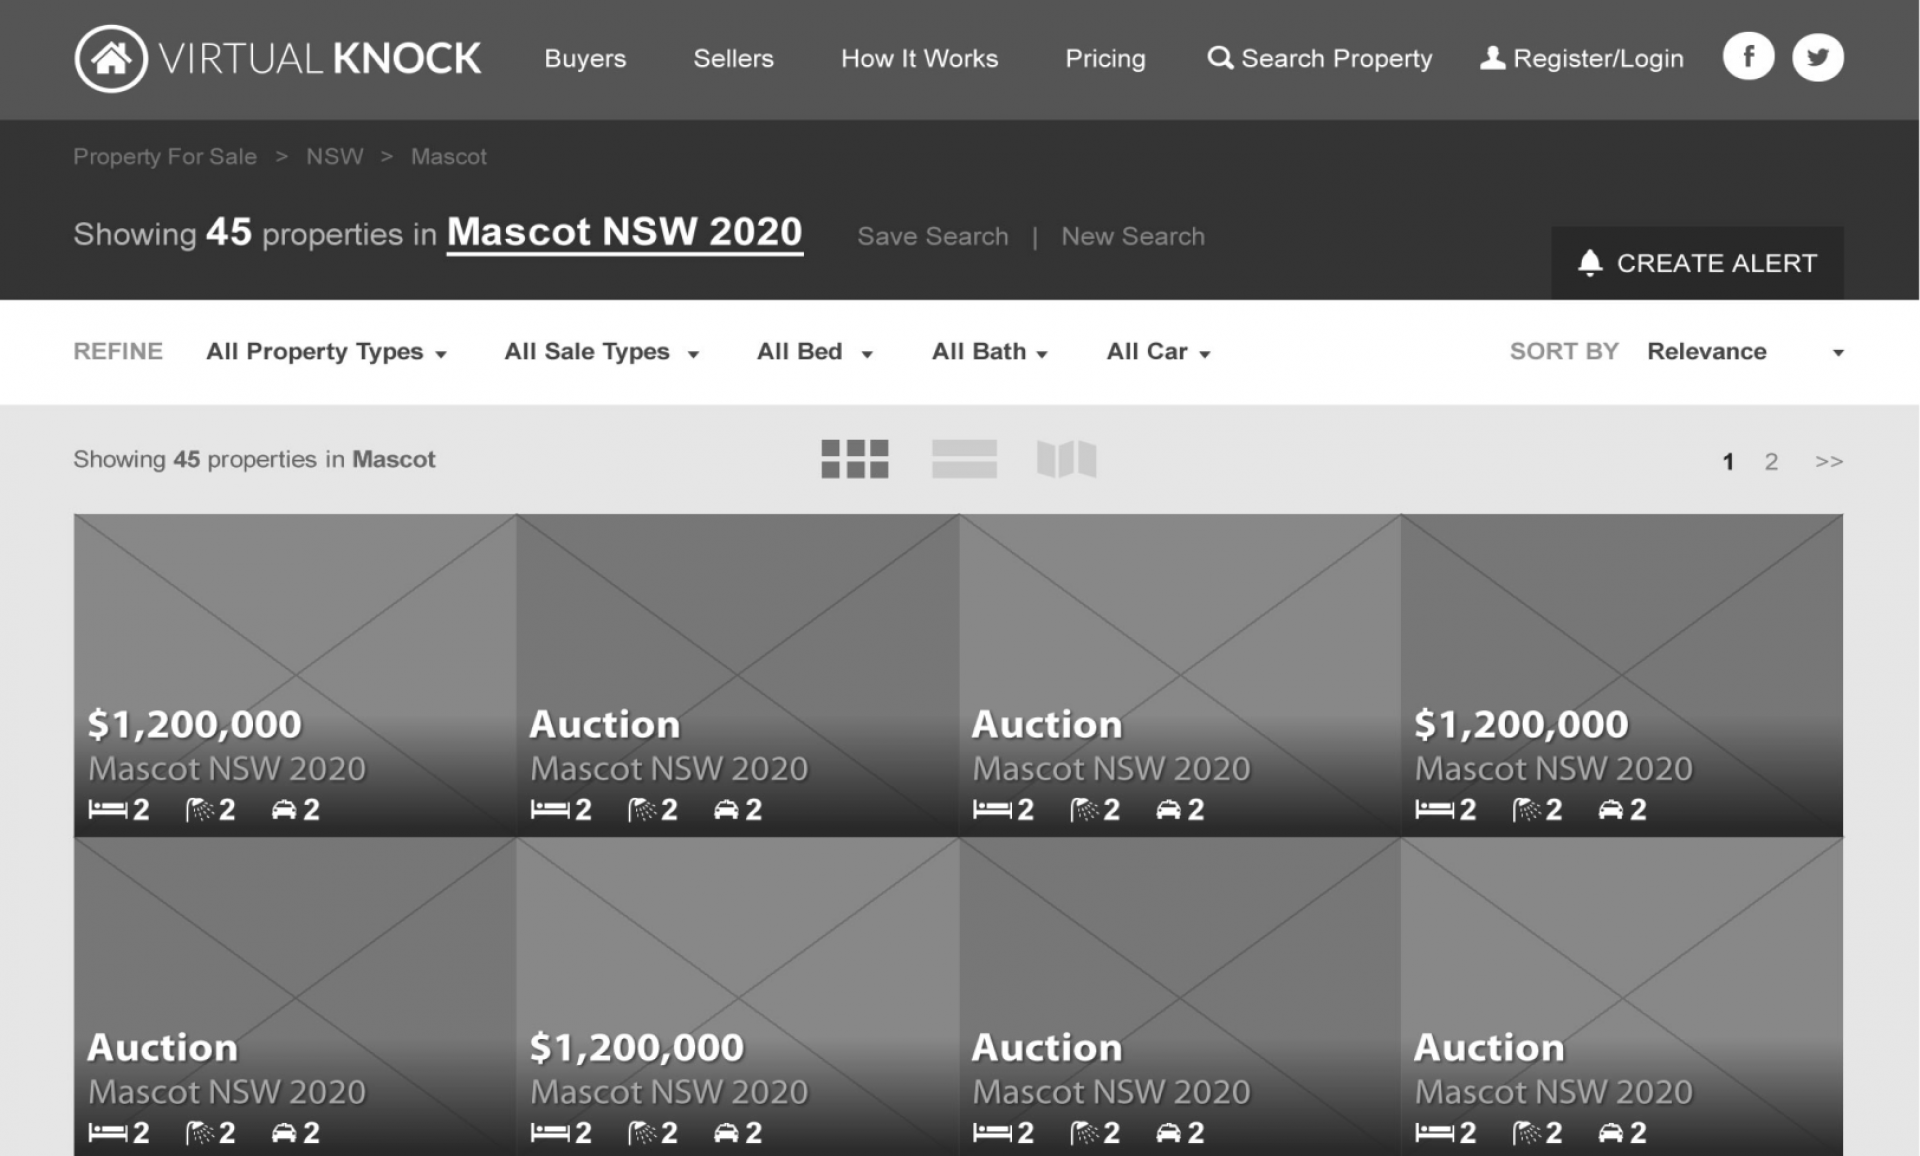This screenshot has width=1920, height=1156.
Task: Switch to grid view layout
Action: (x=854, y=459)
